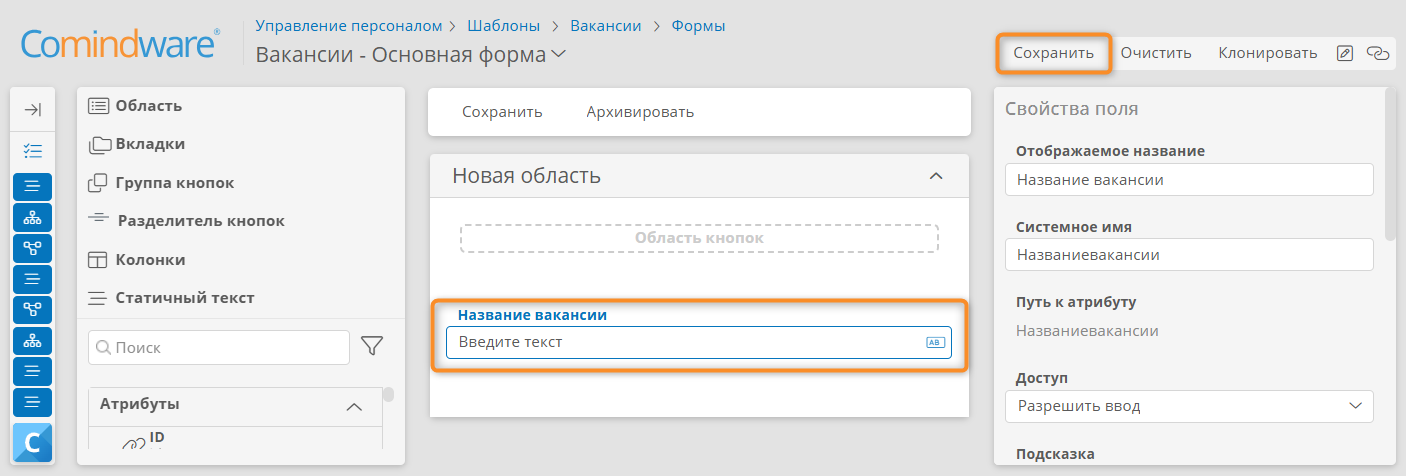Select the Группа кнопок icon

coord(98,183)
